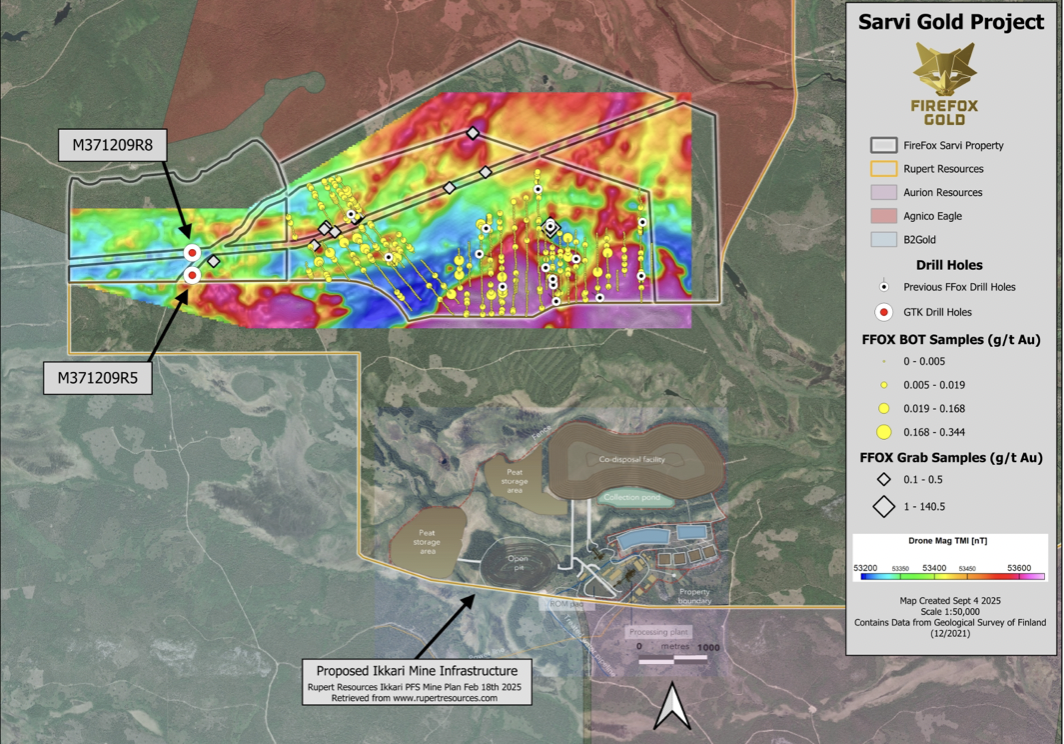Click the 0 - 0.005 BOT sample dot

(x=884, y=361)
